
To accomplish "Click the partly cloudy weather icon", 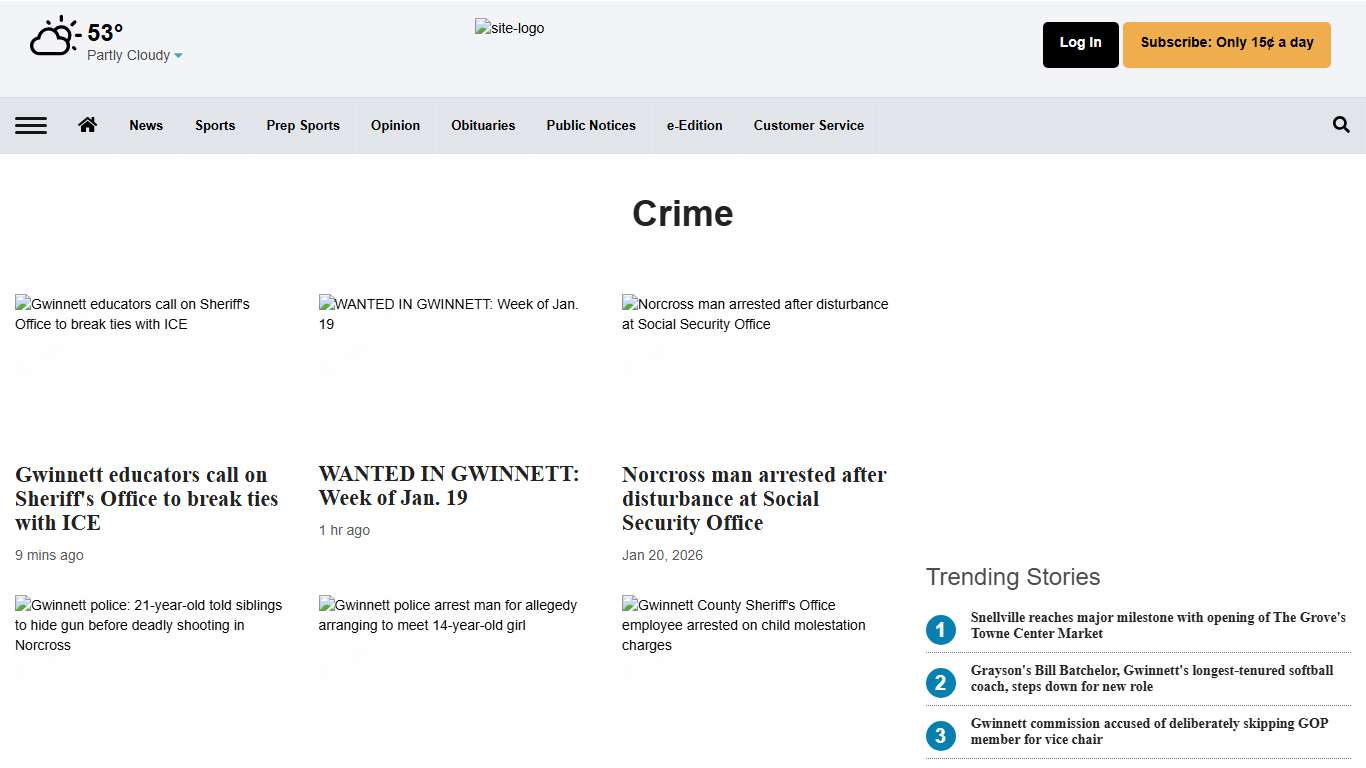I will pos(54,35).
